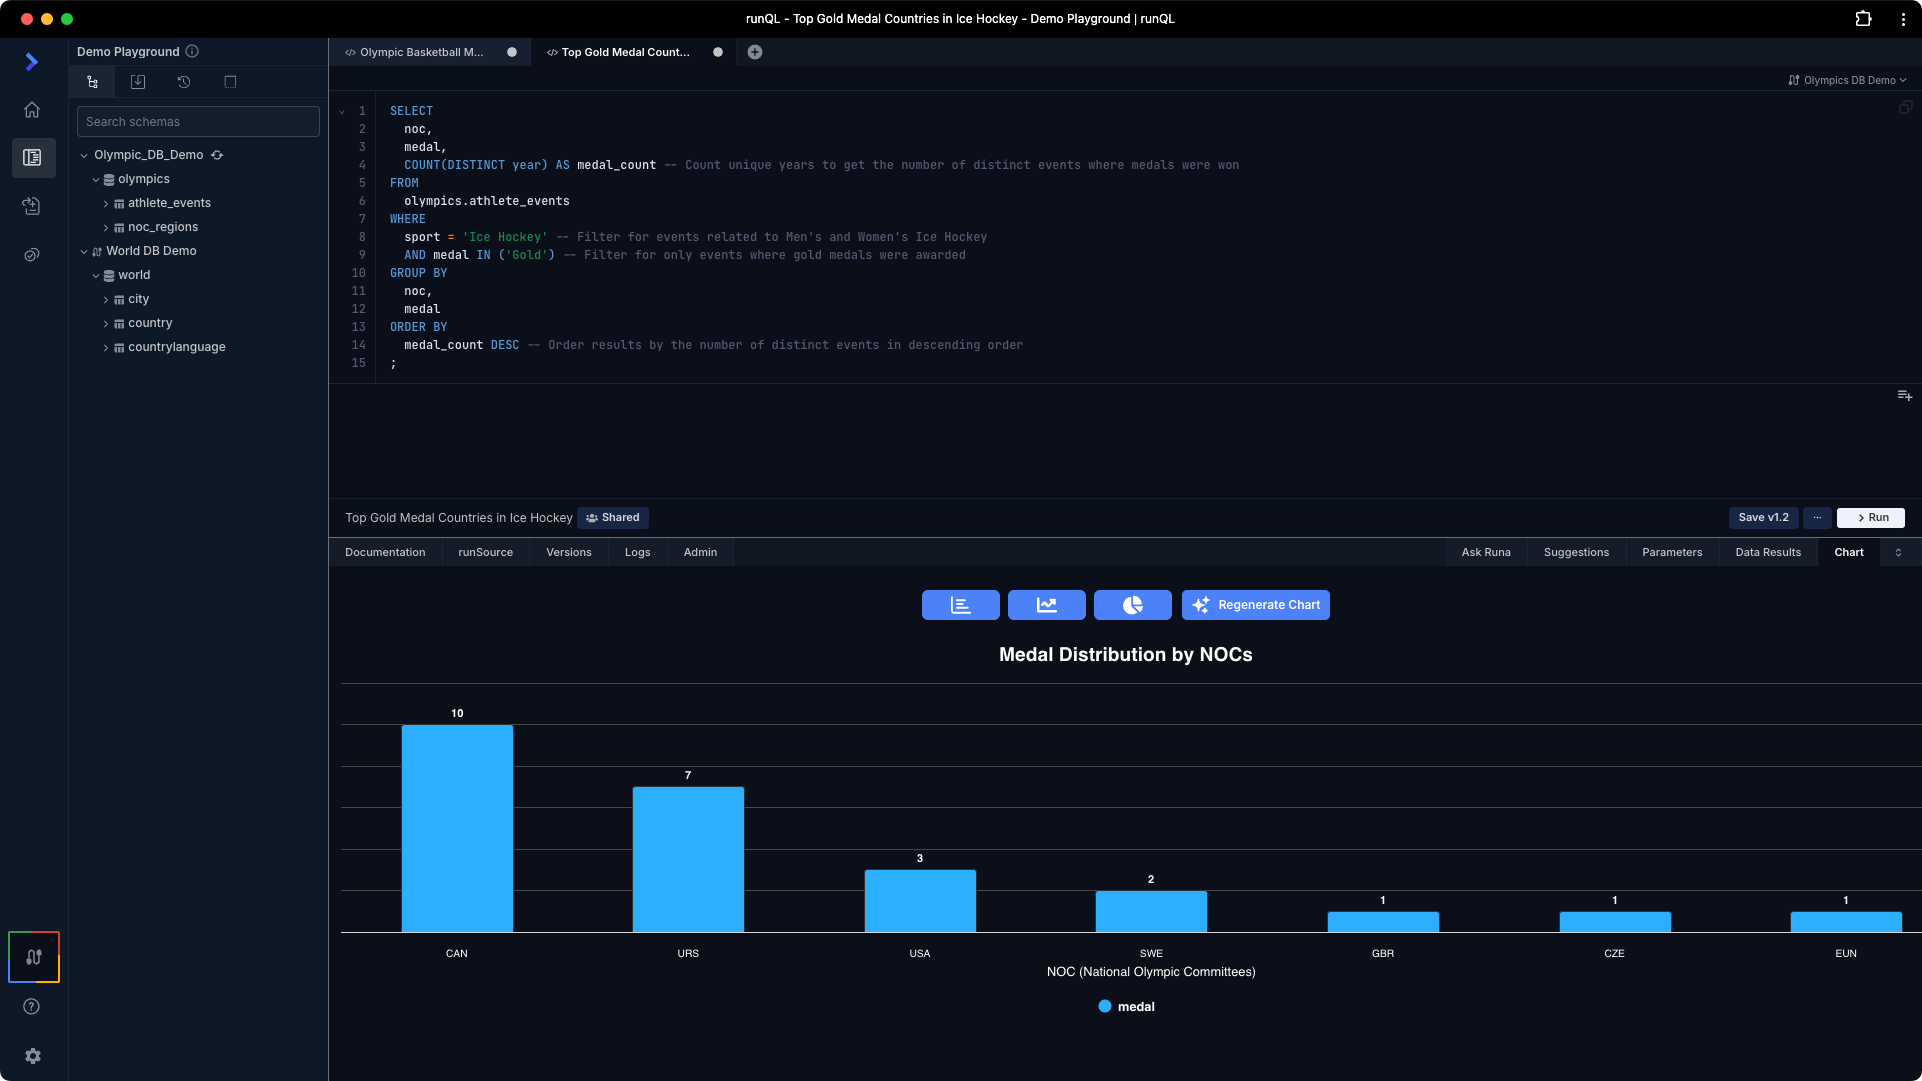1922x1081 pixels.
Task: Expand the athlete_events table
Action: (106, 203)
